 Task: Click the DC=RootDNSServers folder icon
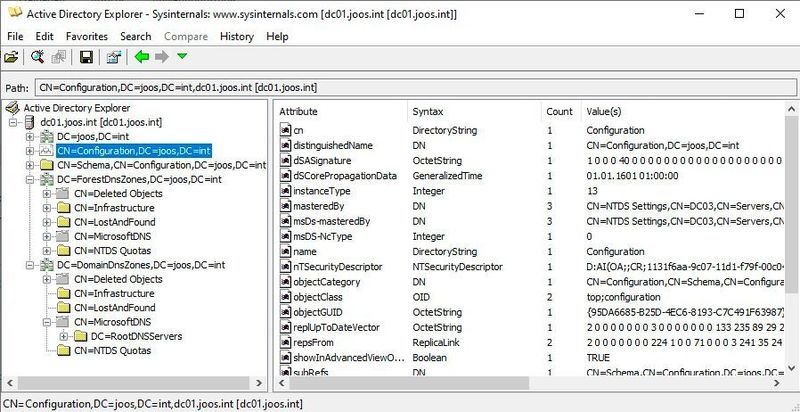pos(81,337)
